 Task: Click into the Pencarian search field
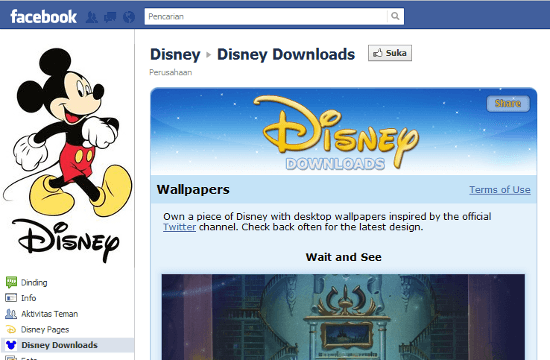(266, 16)
